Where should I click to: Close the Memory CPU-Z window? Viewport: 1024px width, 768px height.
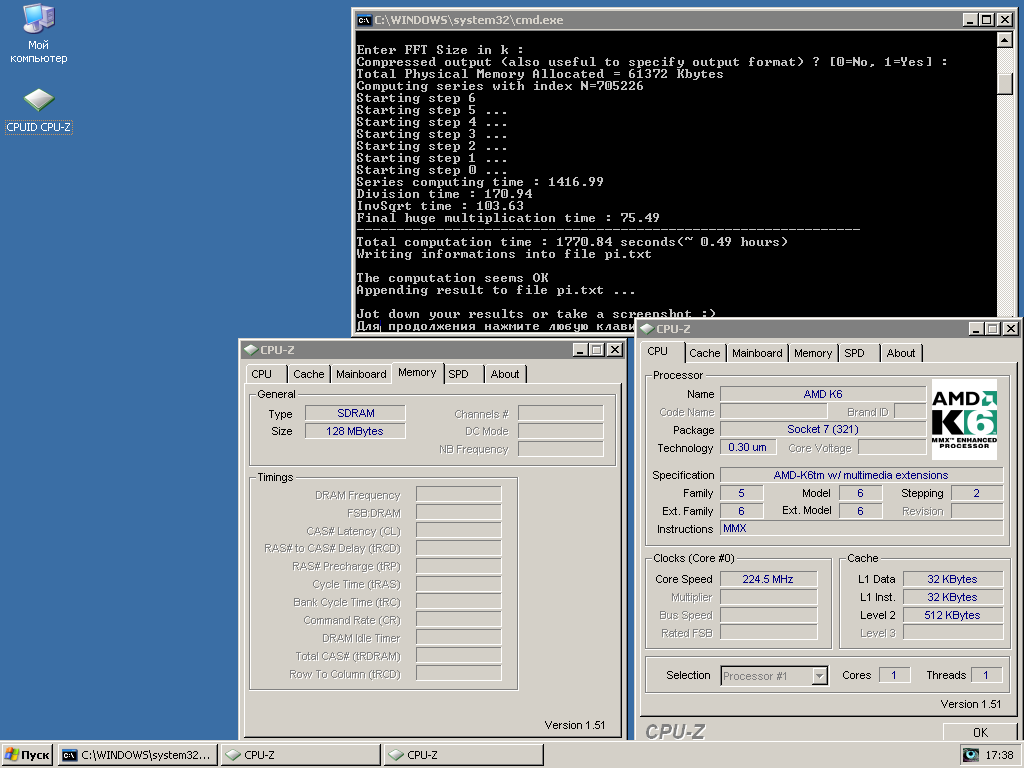pyautogui.click(x=615, y=350)
